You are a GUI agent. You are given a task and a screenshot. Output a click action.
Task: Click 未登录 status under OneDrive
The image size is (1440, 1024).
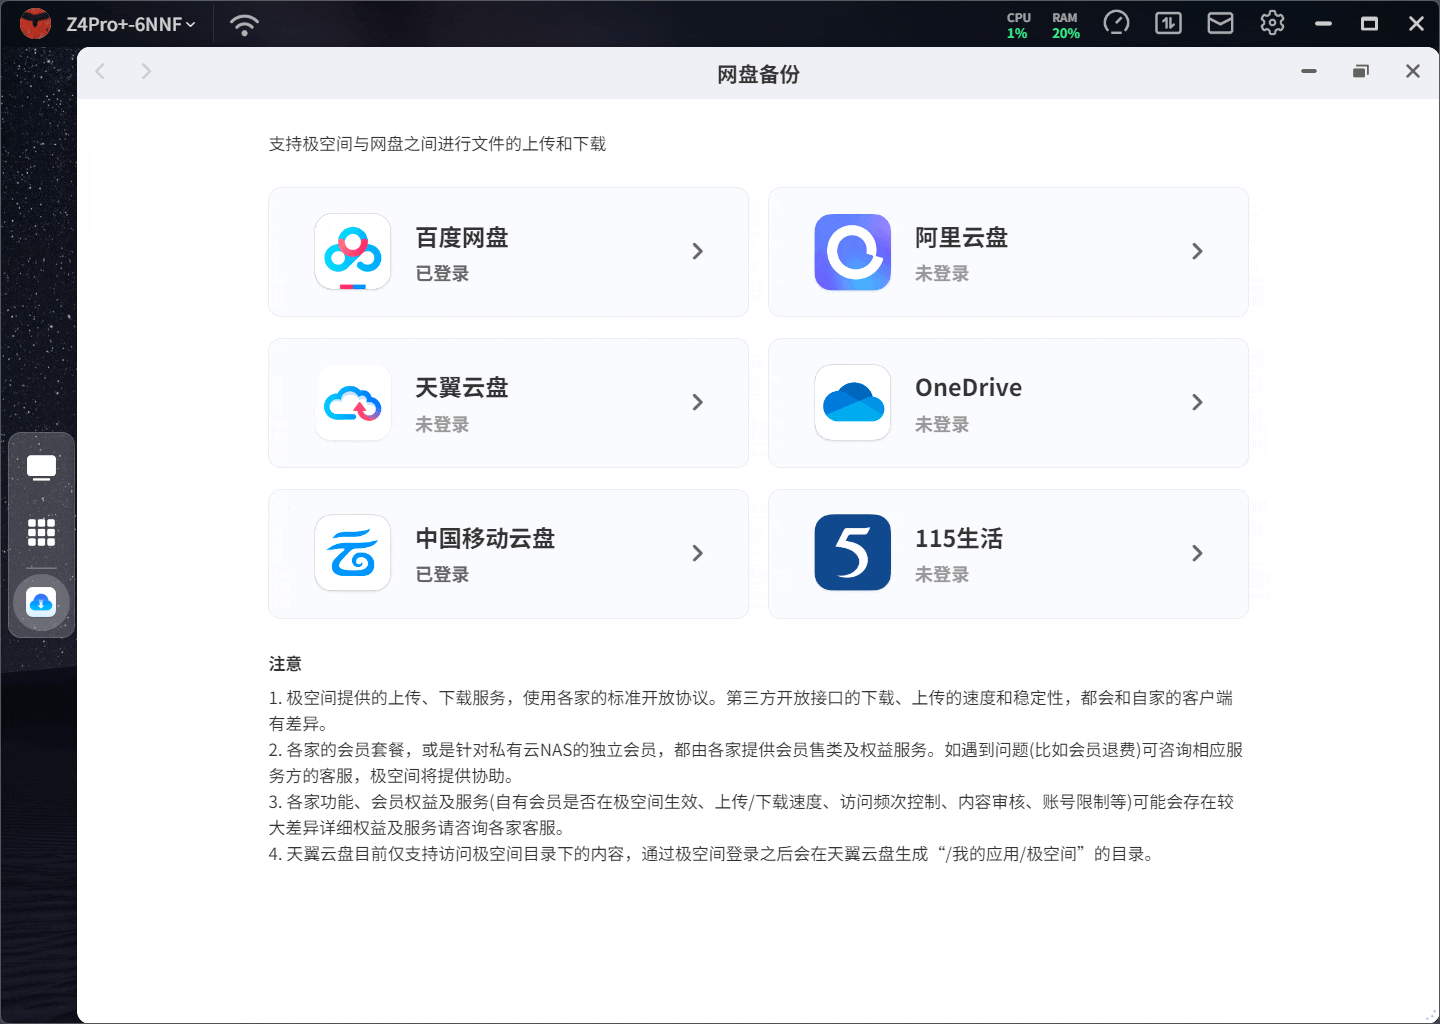942,425
